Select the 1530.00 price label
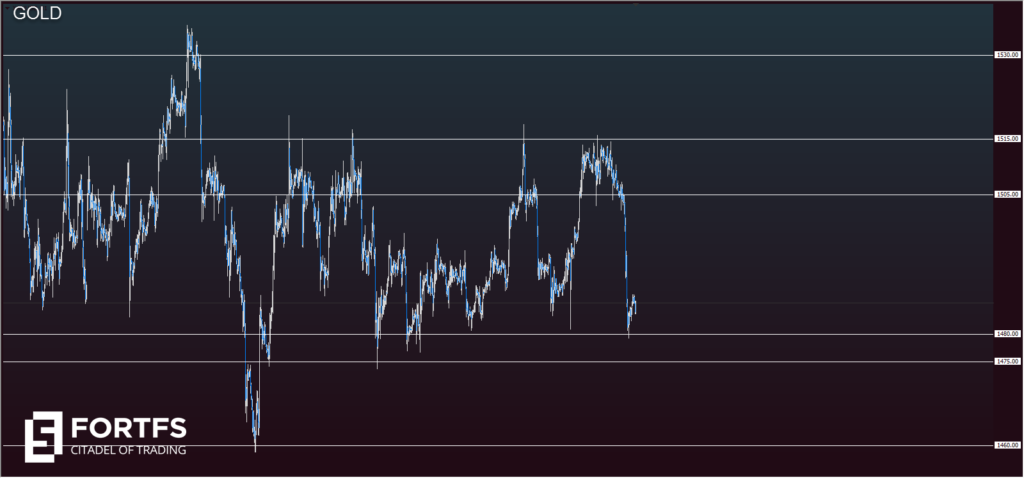Screen dimensions: 1024x478 1007,55
